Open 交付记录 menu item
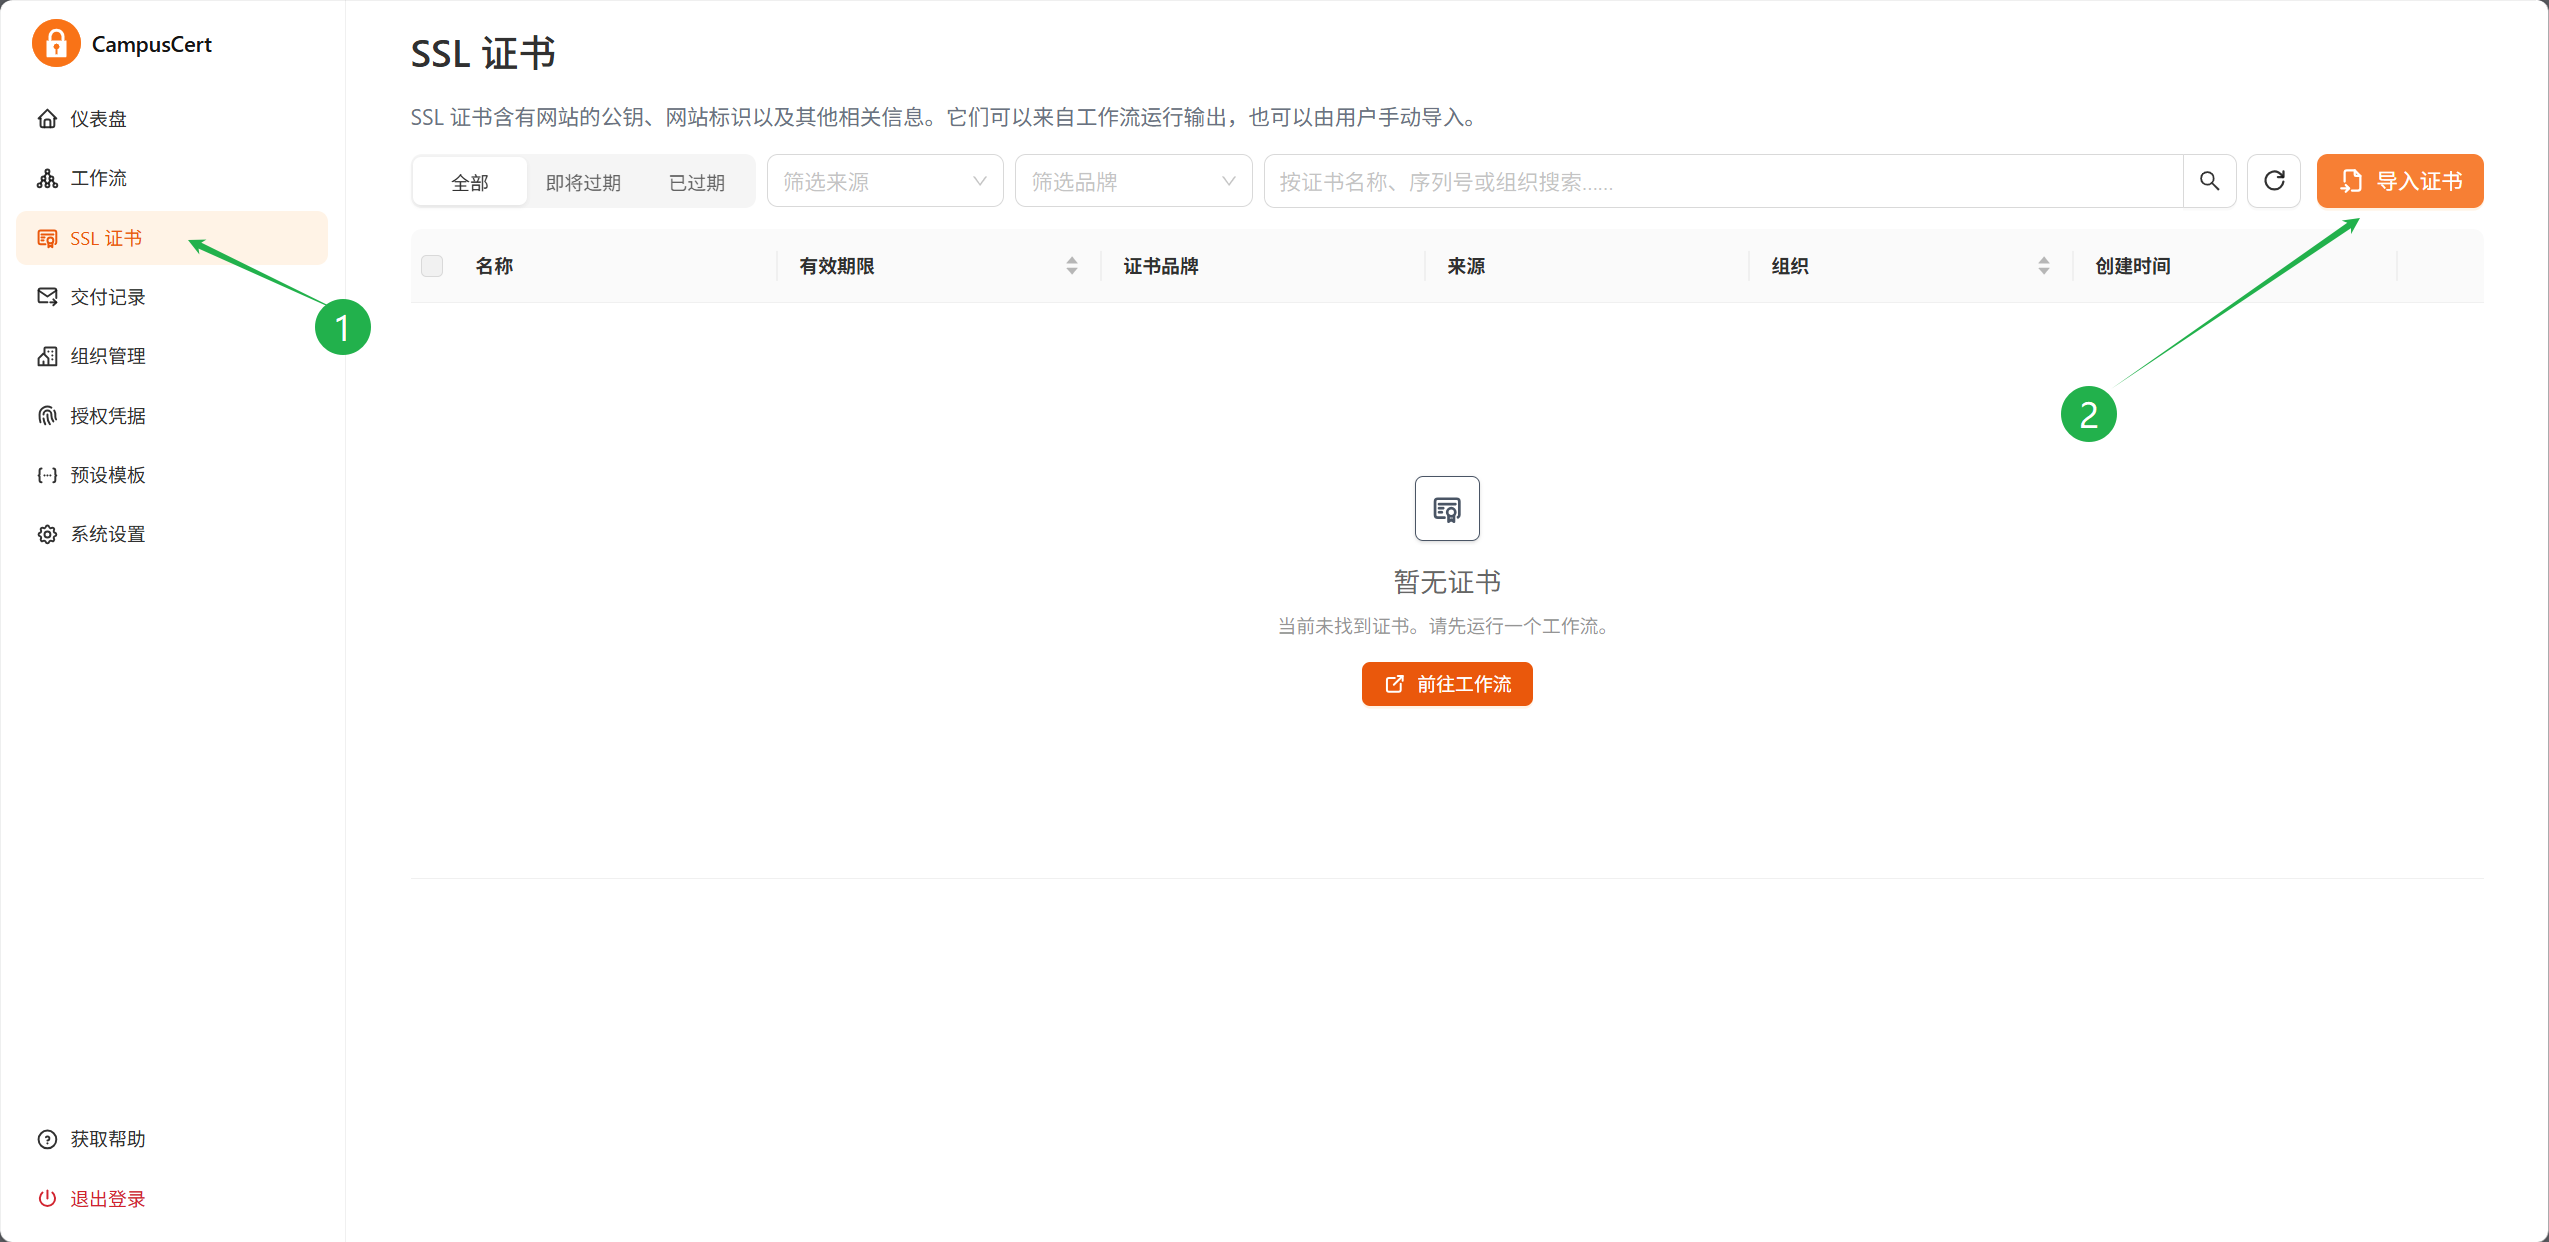This screenshot has height=1242, width=2549. (172, 297)
